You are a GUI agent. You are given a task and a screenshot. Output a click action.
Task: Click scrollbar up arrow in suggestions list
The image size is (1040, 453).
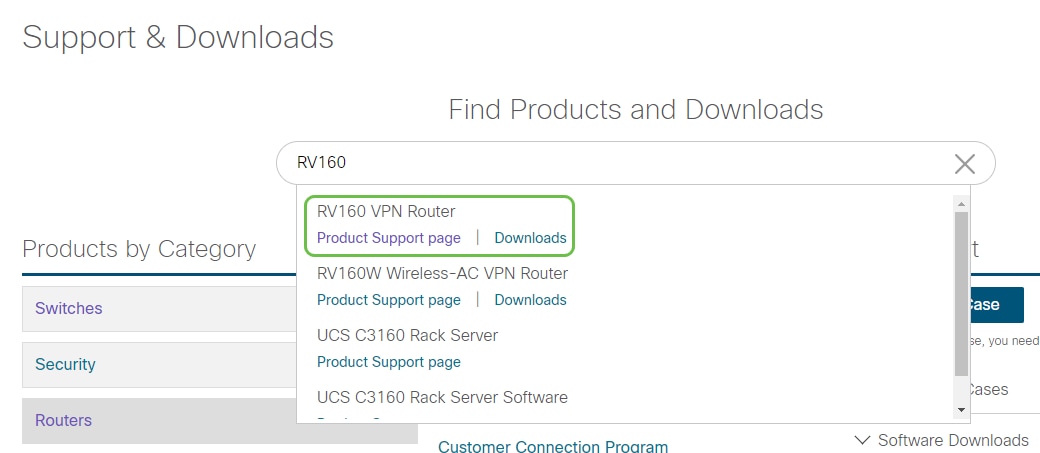(960, 203)
